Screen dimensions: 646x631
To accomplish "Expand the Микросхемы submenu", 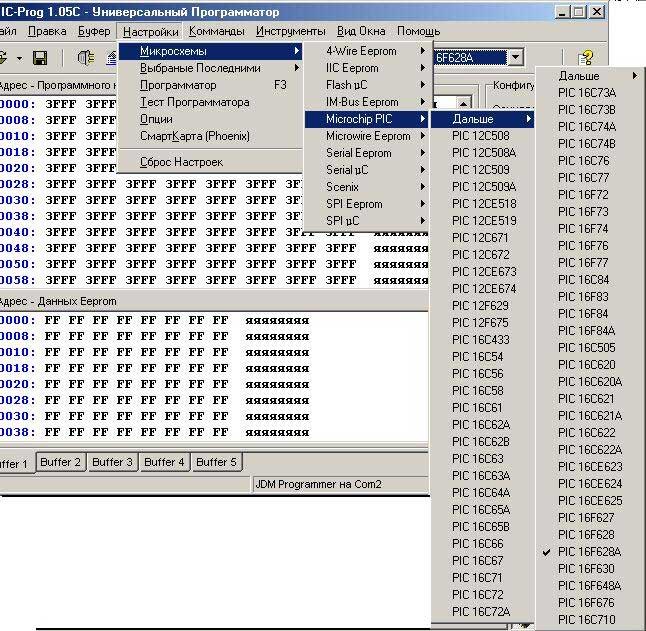I will (x=210, y=51).
